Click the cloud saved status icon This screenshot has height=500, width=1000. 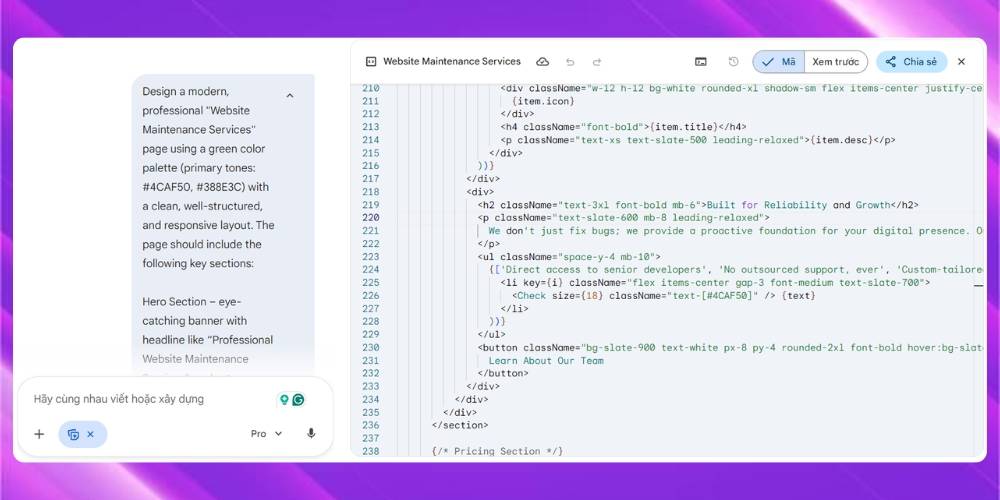543,62
